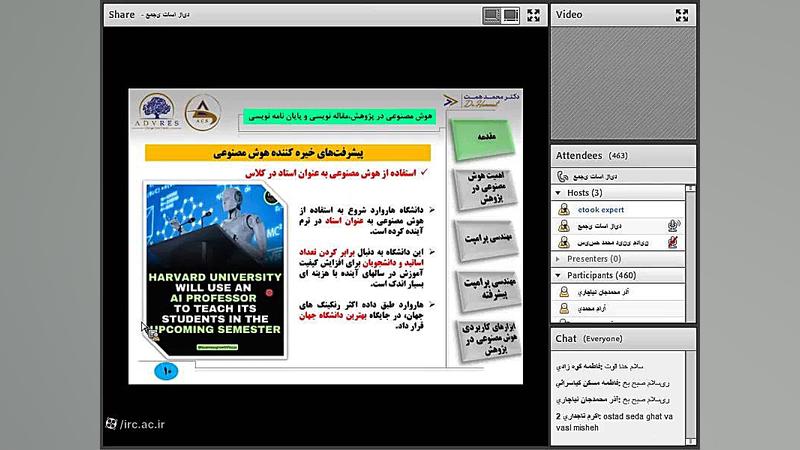Click the Share pod title
Screen dimensions: 800x450
[x=121, y=15]
